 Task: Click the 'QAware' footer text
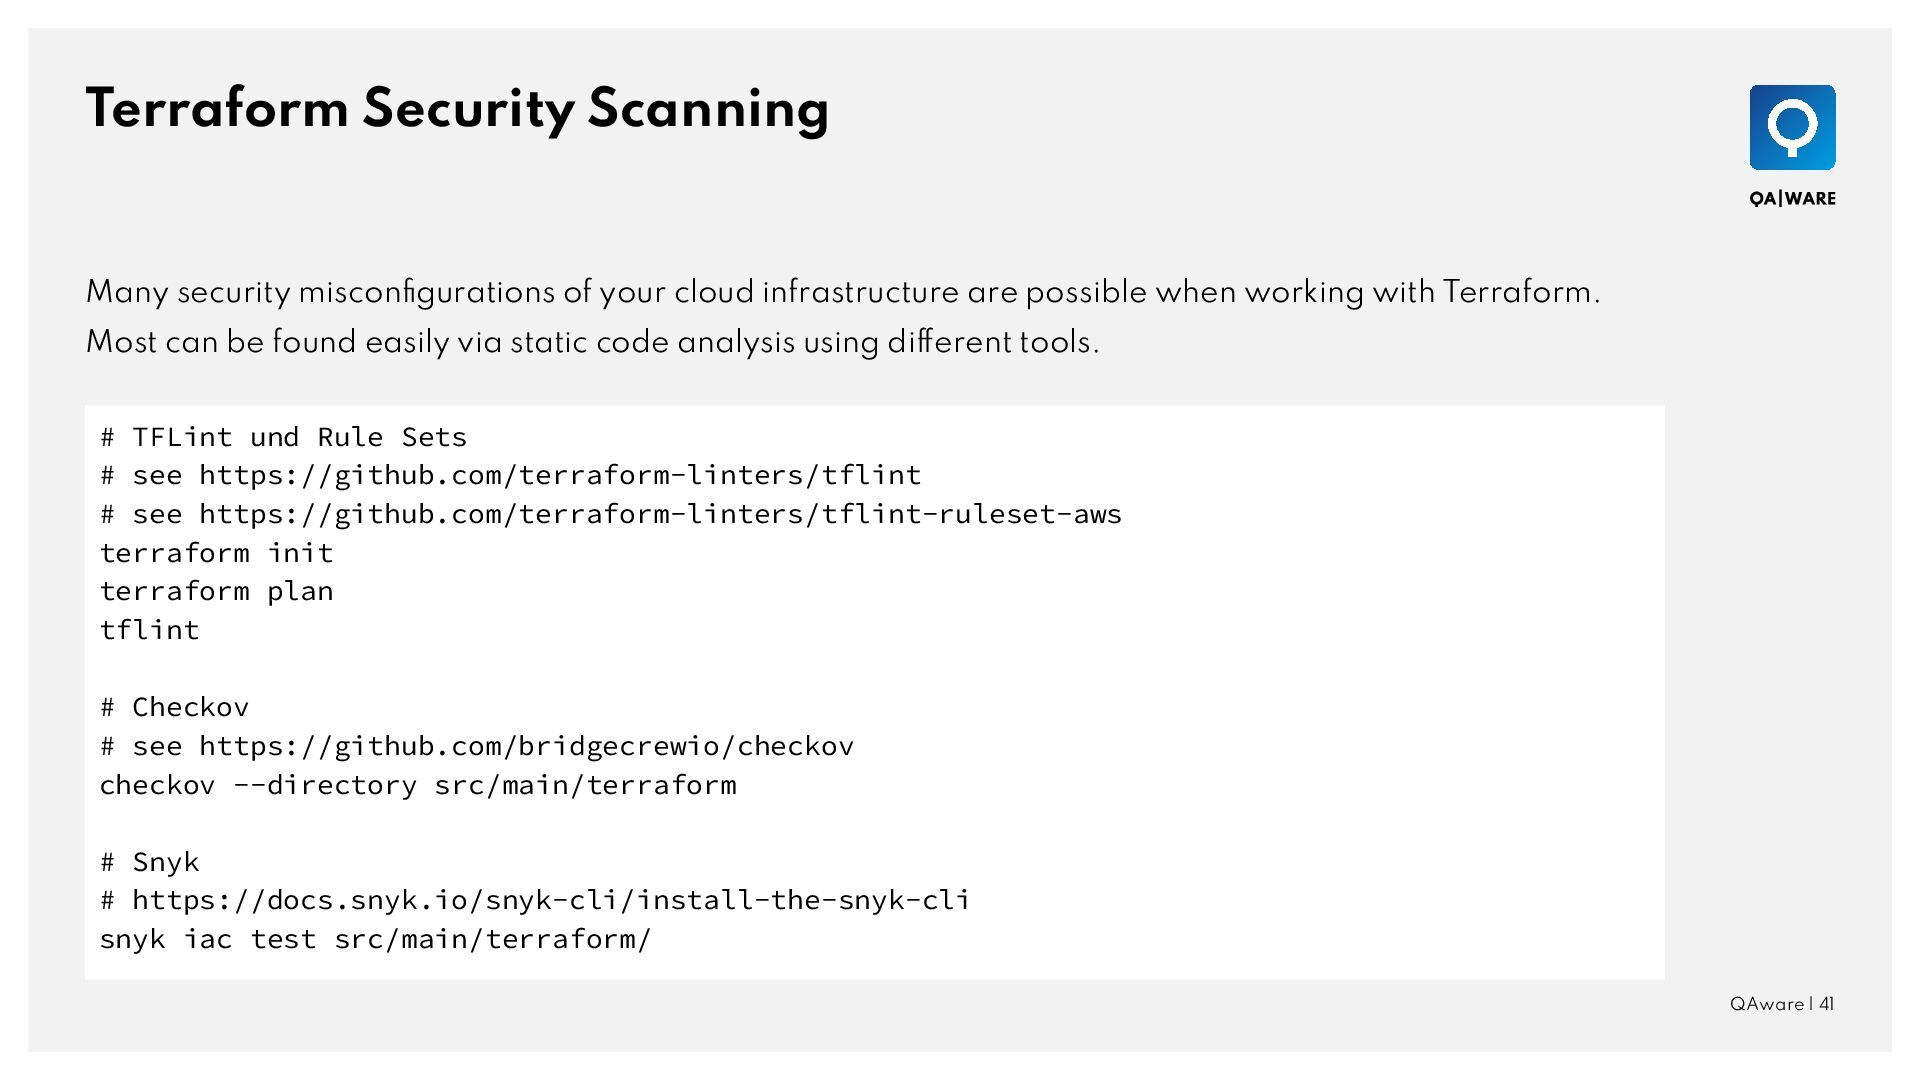point(1766,1005)
